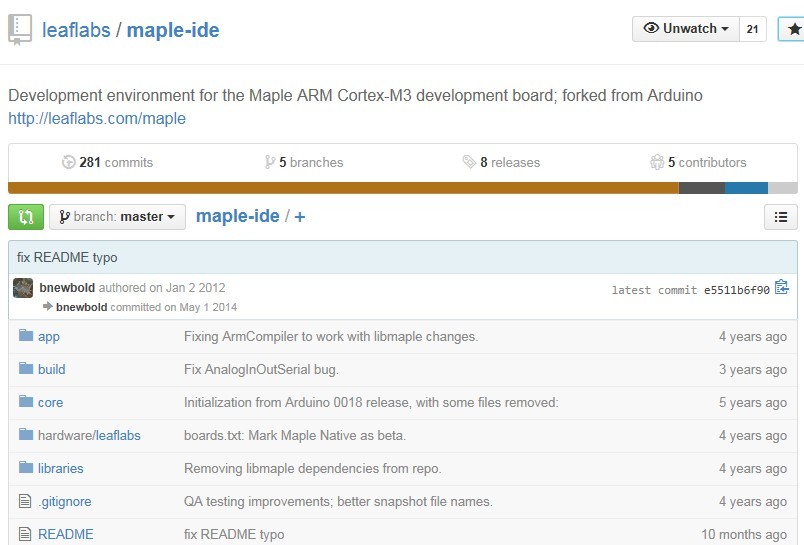This screenshot has height=545, width=804.
Task: Create a new file with the plus link
Action: (300, 217)
